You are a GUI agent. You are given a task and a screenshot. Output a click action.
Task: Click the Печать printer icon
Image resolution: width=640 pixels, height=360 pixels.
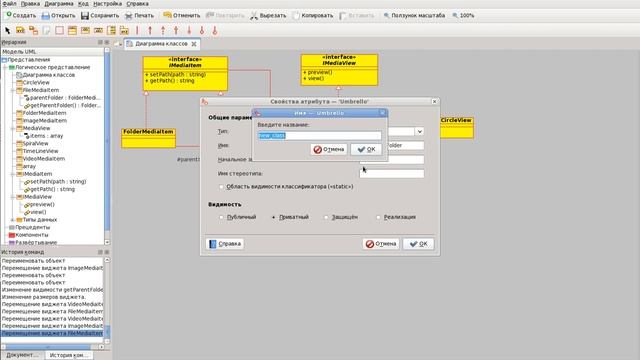pos(129,16)
